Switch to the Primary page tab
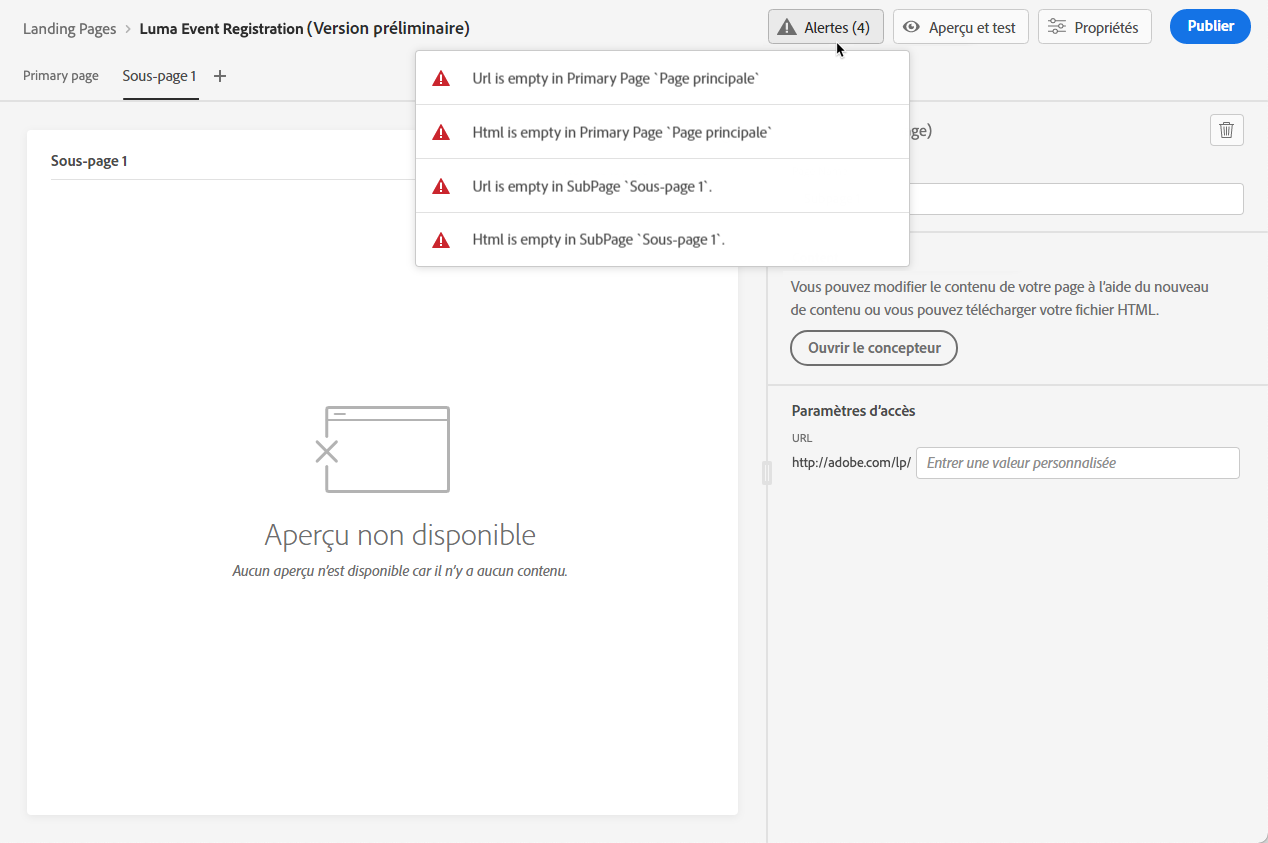Image resolution: width=1268 pixels, height=843 pixels. tap(61, 76)
